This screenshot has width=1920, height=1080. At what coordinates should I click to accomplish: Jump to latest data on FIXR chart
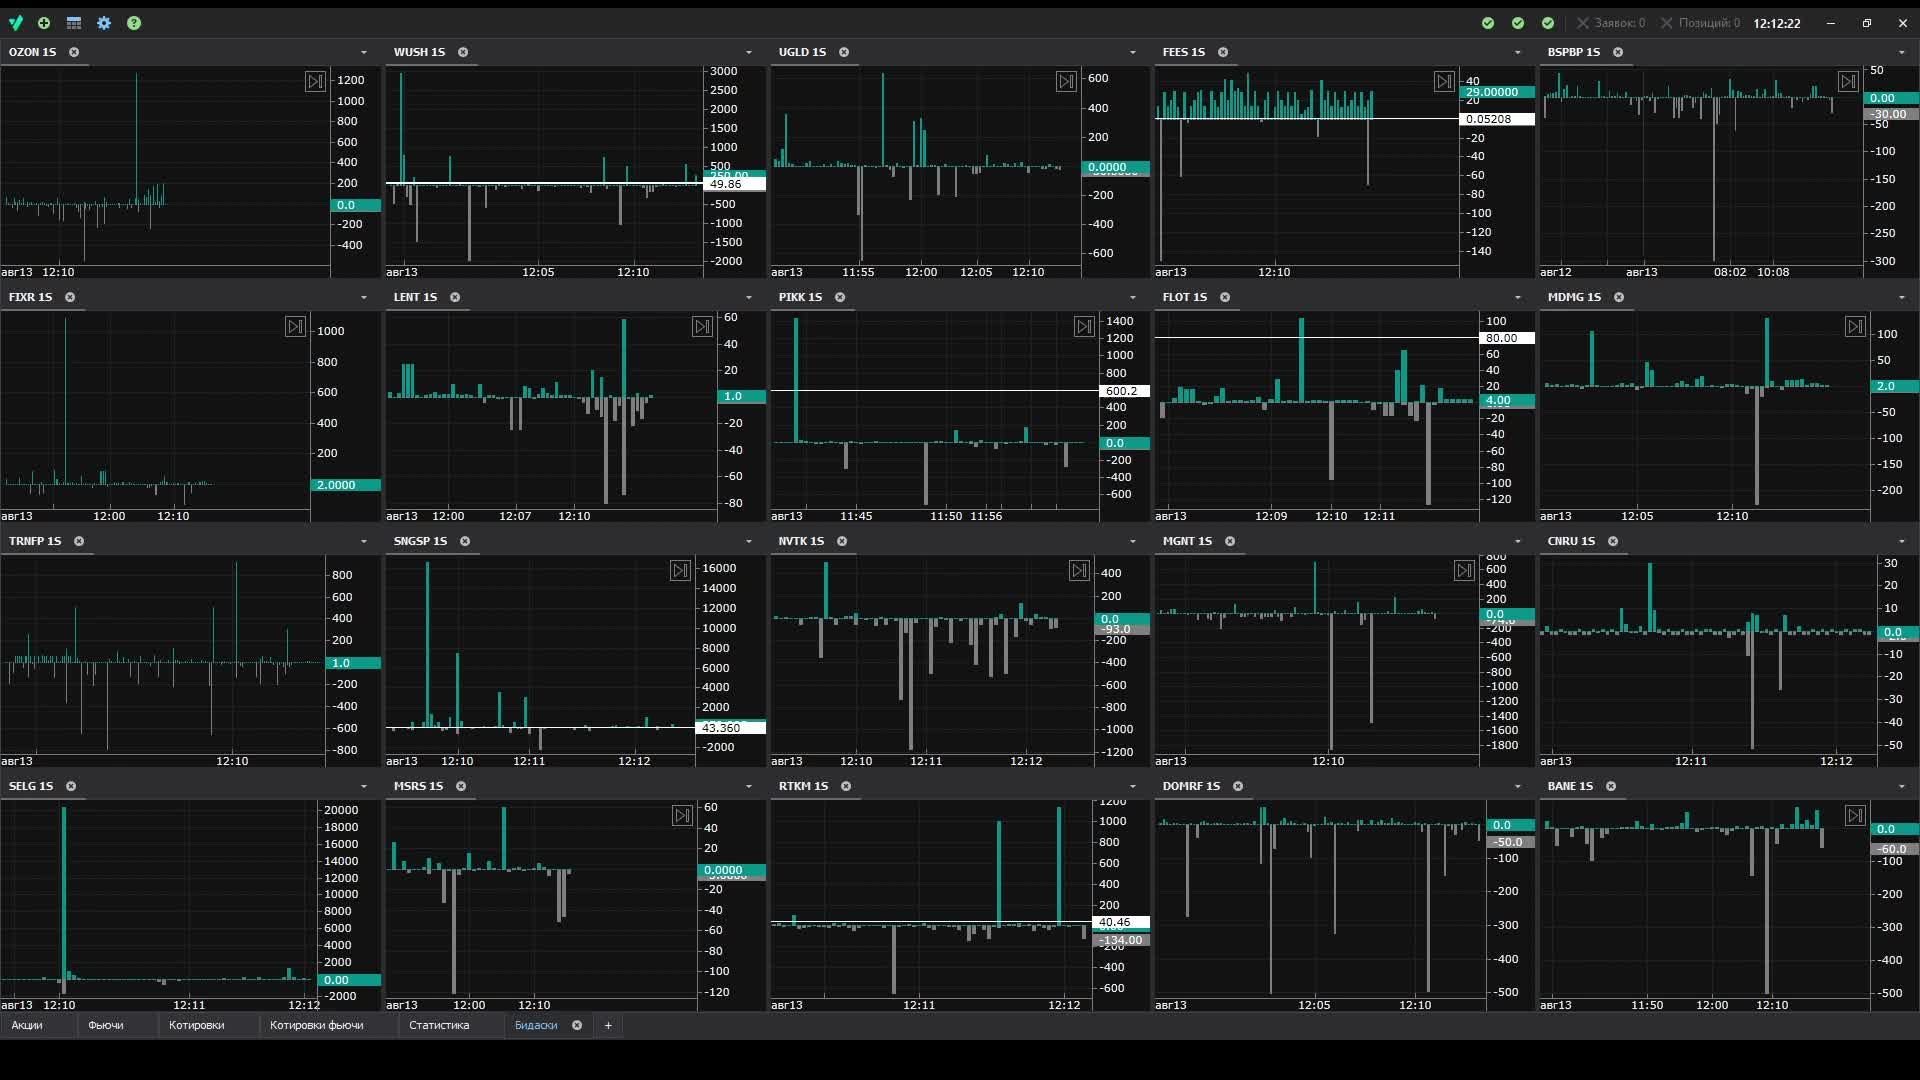pyautogui.click(x=295, y=327)
